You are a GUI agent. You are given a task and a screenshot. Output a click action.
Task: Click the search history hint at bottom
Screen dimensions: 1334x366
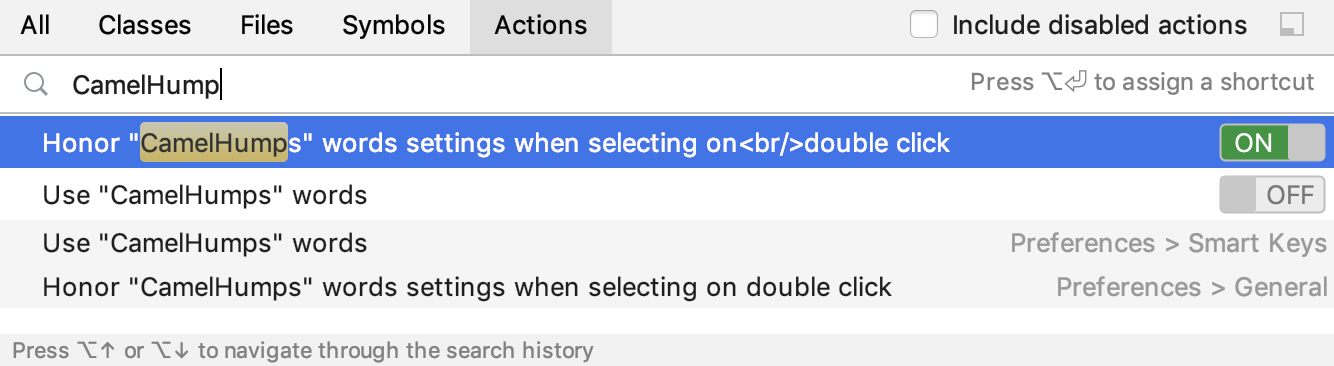click(x=303, y=351)
